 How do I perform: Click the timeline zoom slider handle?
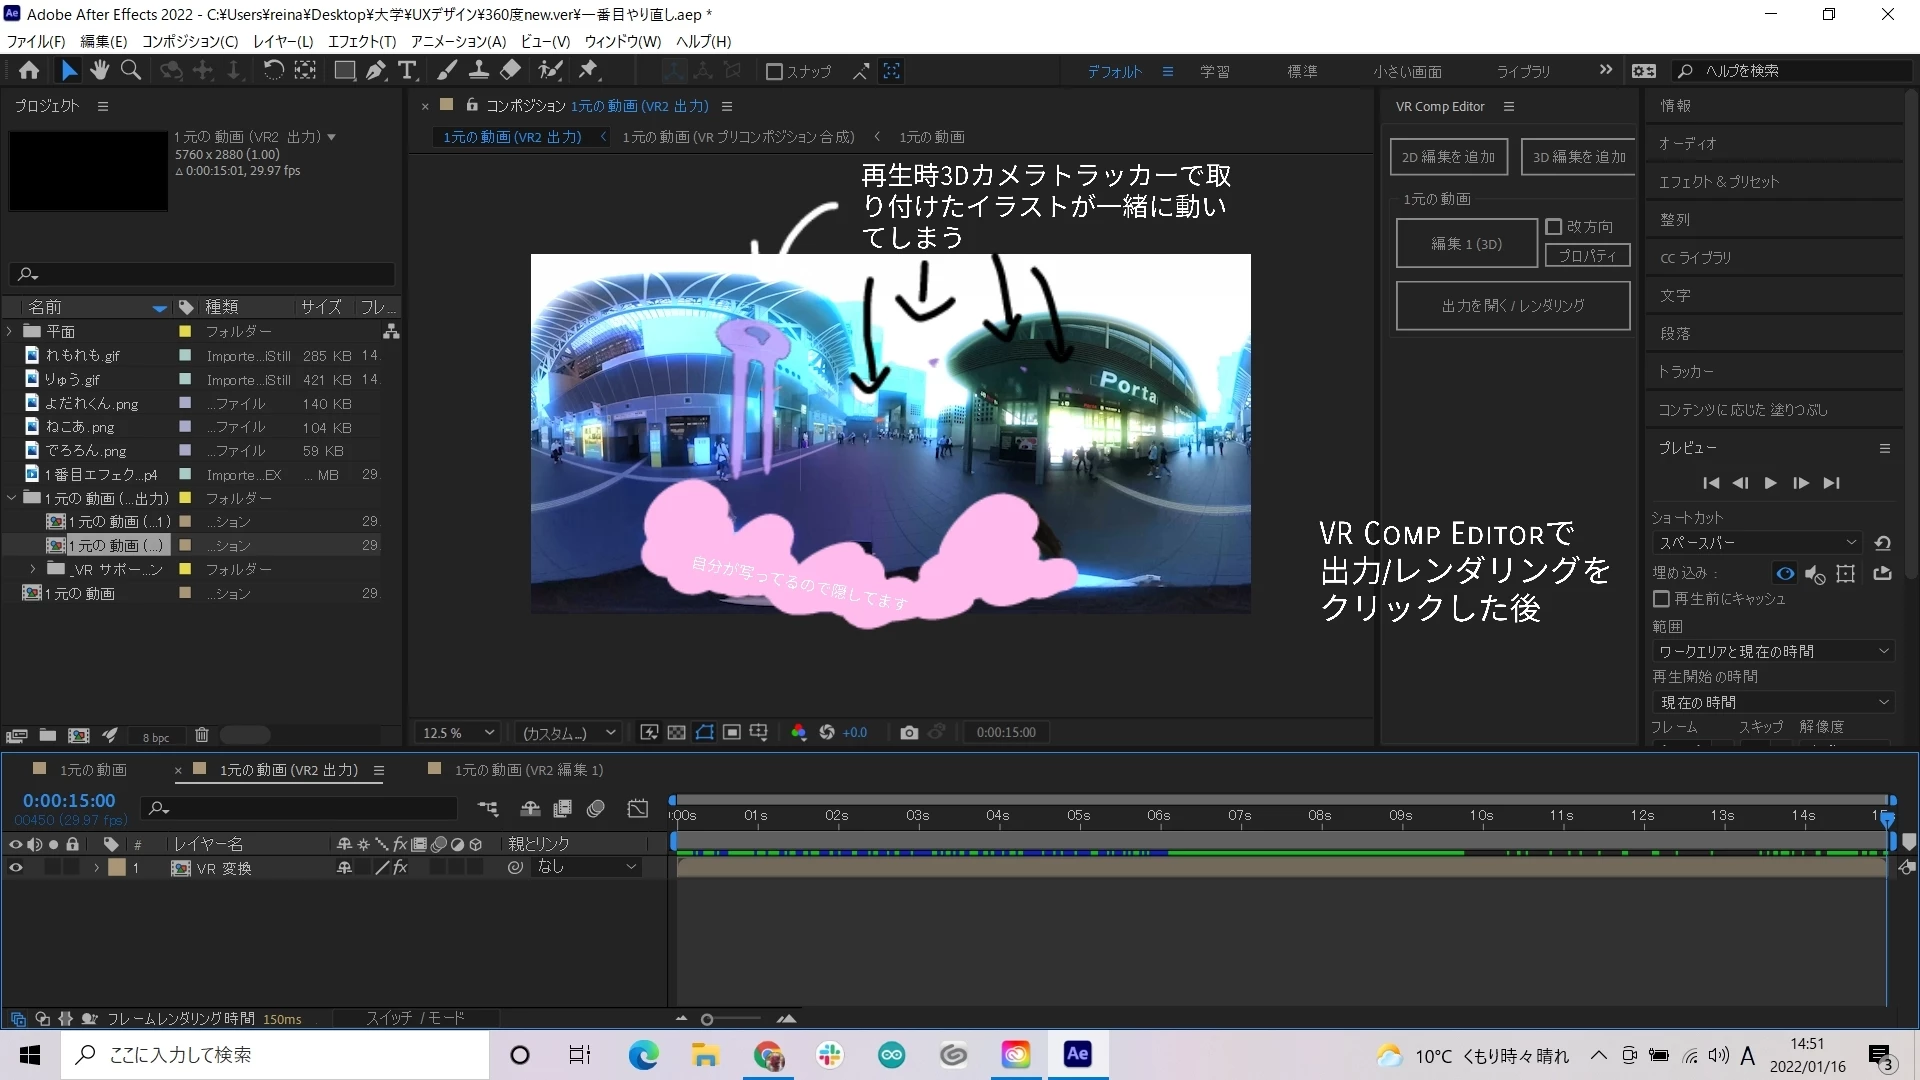point(707,1020)
